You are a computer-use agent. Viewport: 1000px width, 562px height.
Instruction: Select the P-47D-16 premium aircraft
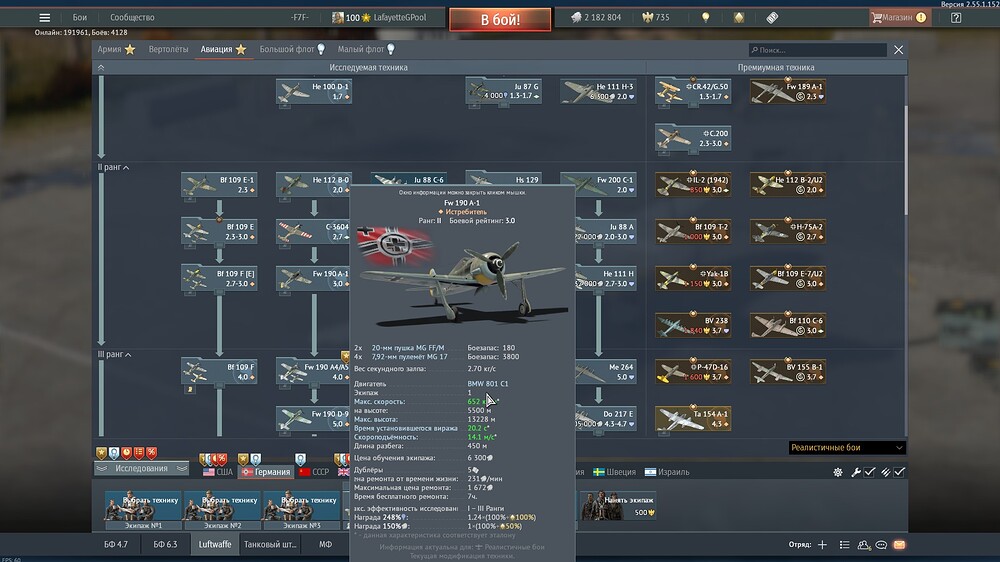click(x=693, y=372)
